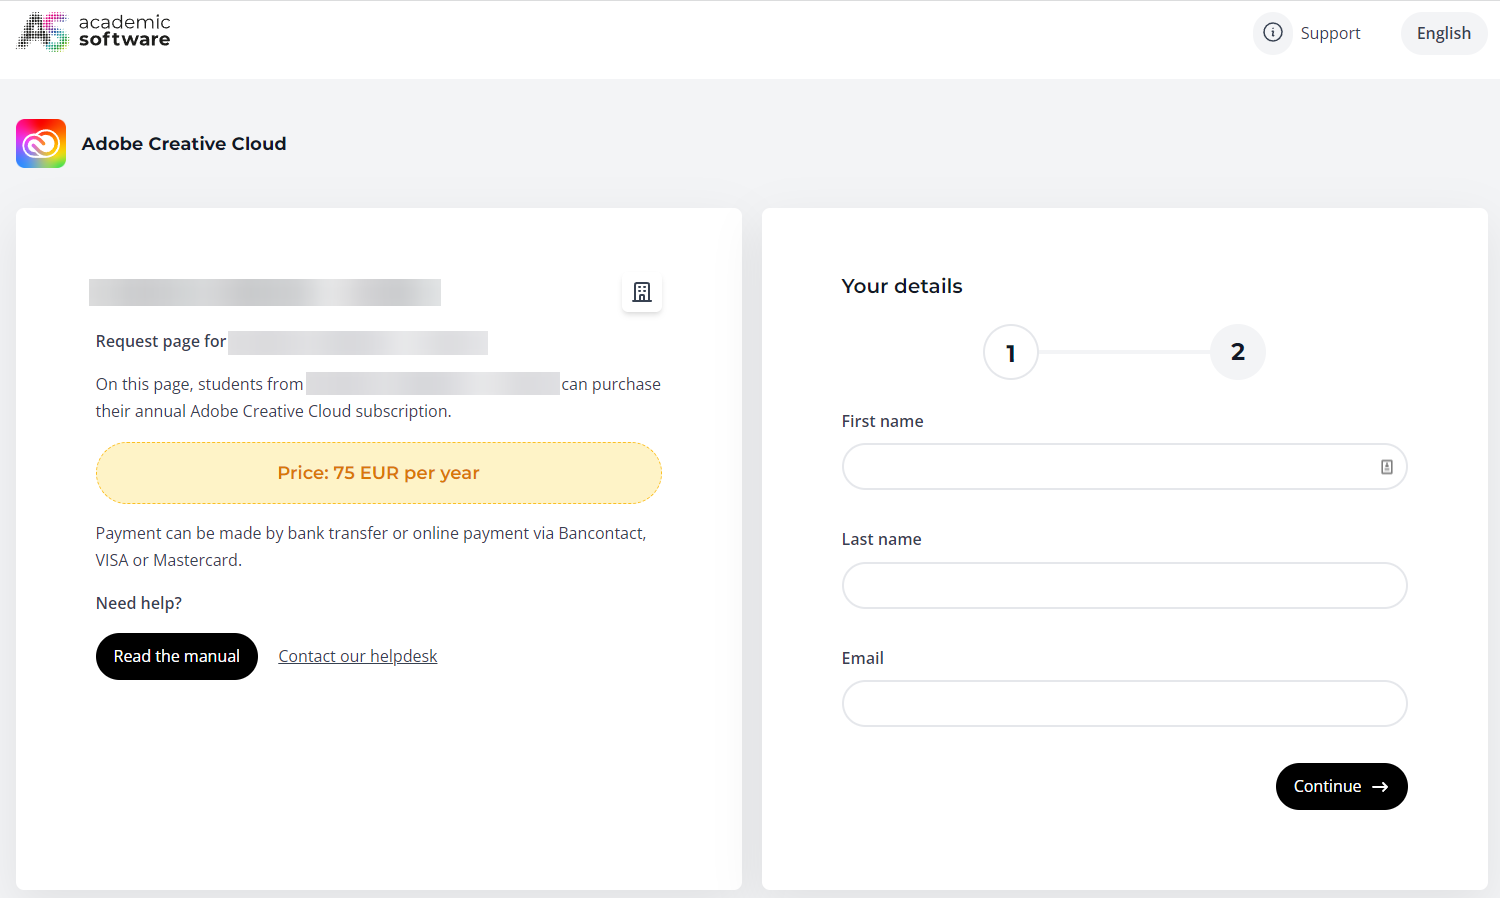The width and height of the screenshot is (1500, 898).
Task: Click the Academic Software logo mark
Action: point(43,32)
